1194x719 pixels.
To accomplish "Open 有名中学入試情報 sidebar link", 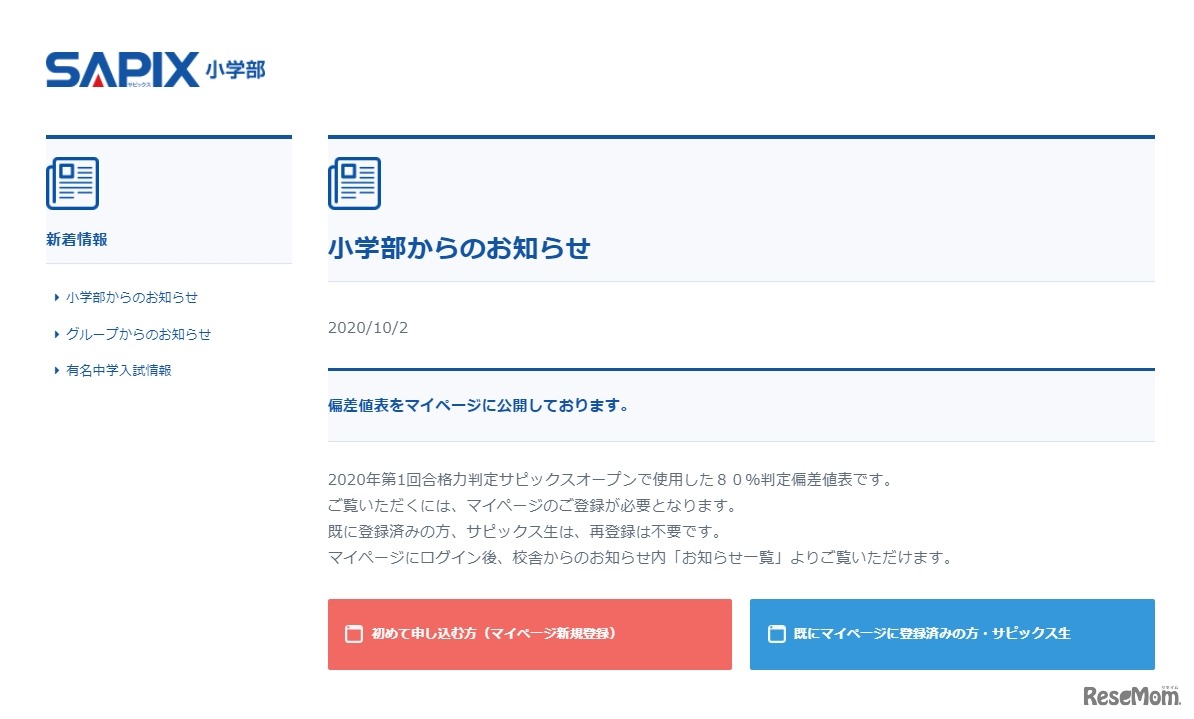I will (x=119, y=370).
